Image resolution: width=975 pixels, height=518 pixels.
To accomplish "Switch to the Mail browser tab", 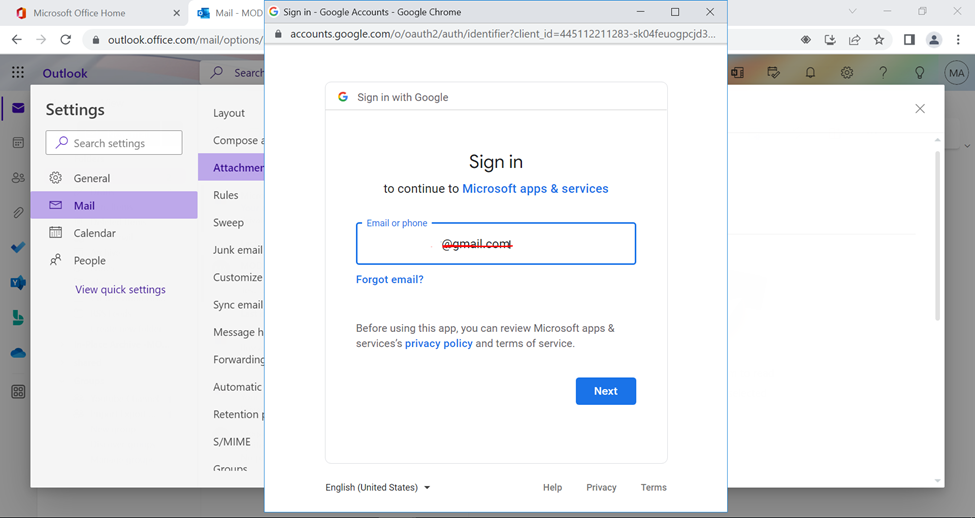I will click(x=227, y=13).
